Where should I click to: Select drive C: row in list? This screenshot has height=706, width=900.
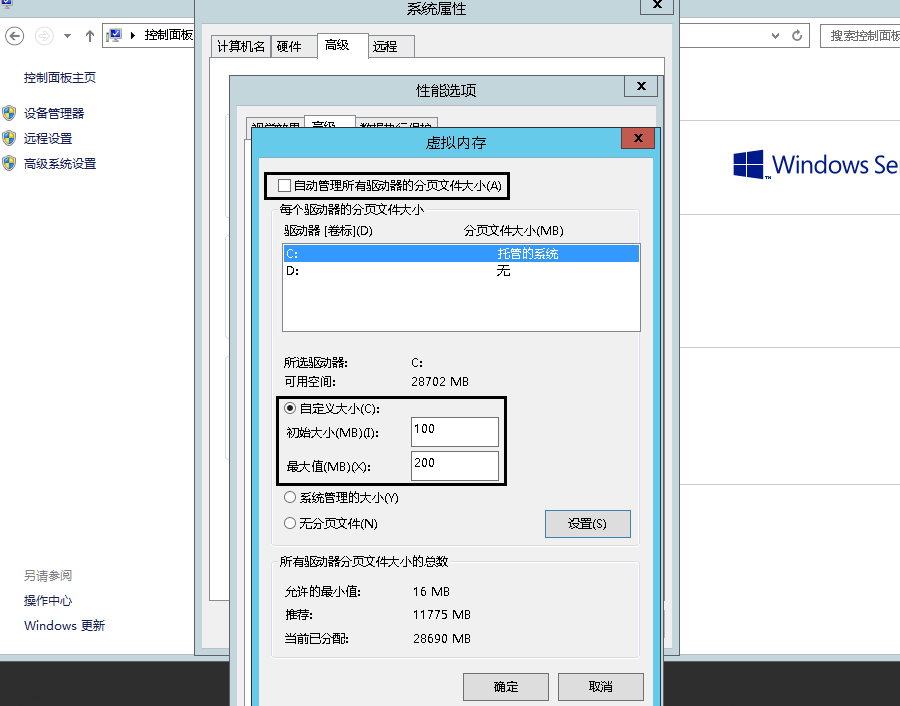point(461,253)
